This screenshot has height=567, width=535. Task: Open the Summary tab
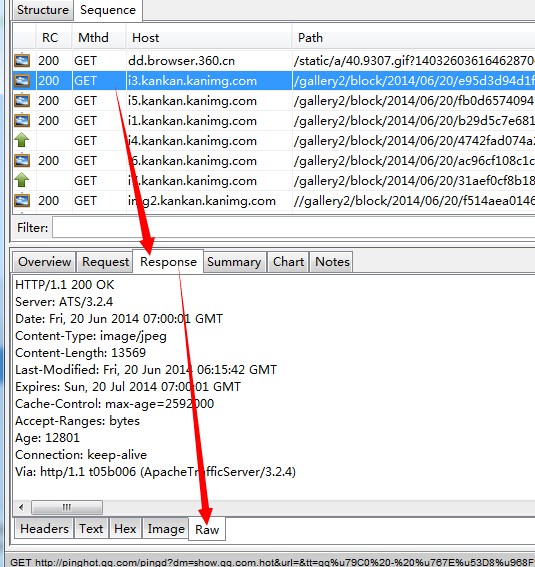pos(234,262)
